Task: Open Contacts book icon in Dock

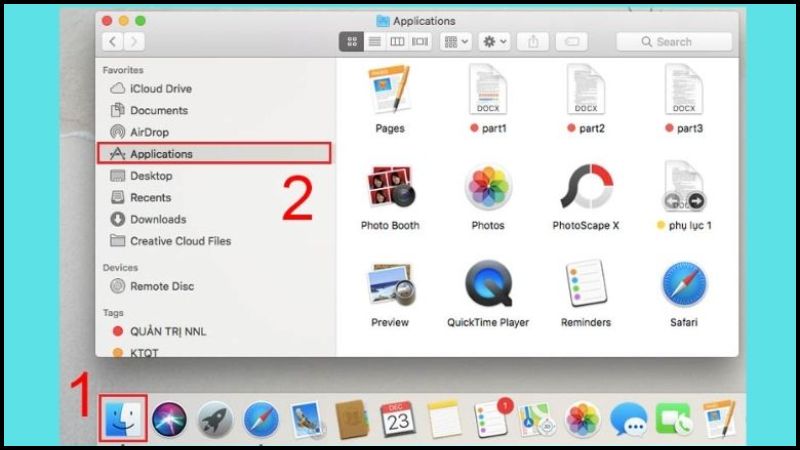Action: [x=352, y=420]
